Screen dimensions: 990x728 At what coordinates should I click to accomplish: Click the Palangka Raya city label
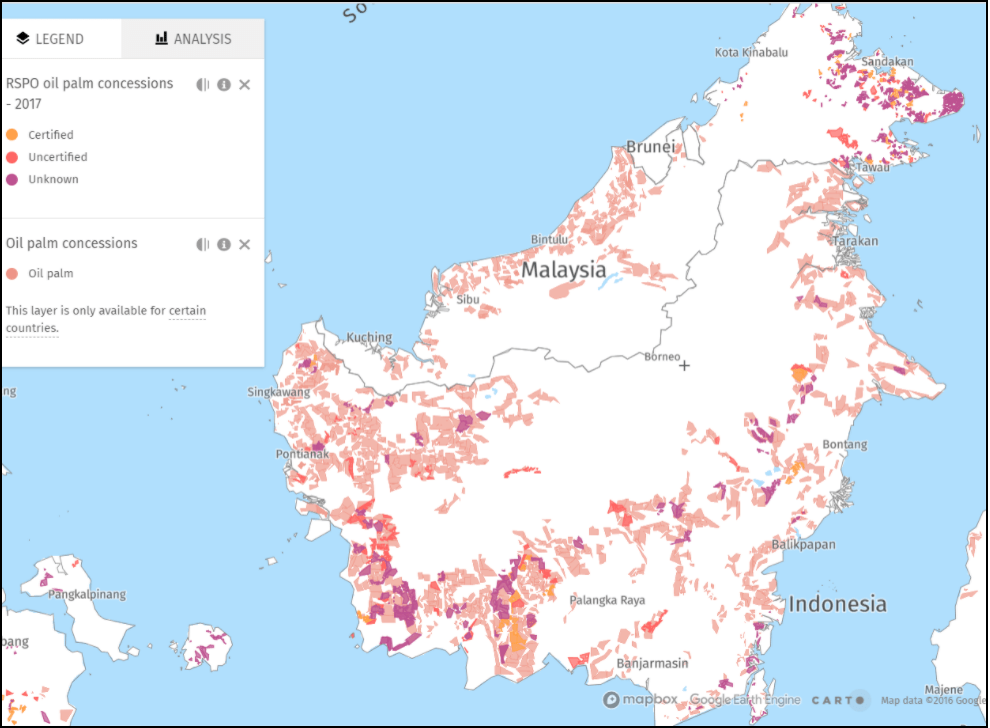[x=607, y=600]
